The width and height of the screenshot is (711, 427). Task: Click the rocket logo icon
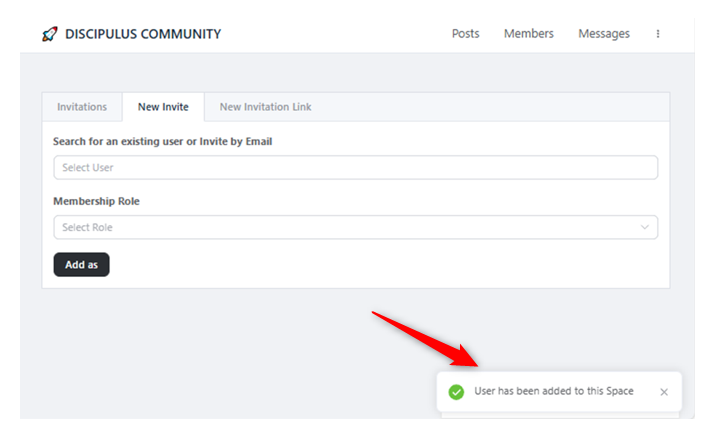click(x=50, y=34)
